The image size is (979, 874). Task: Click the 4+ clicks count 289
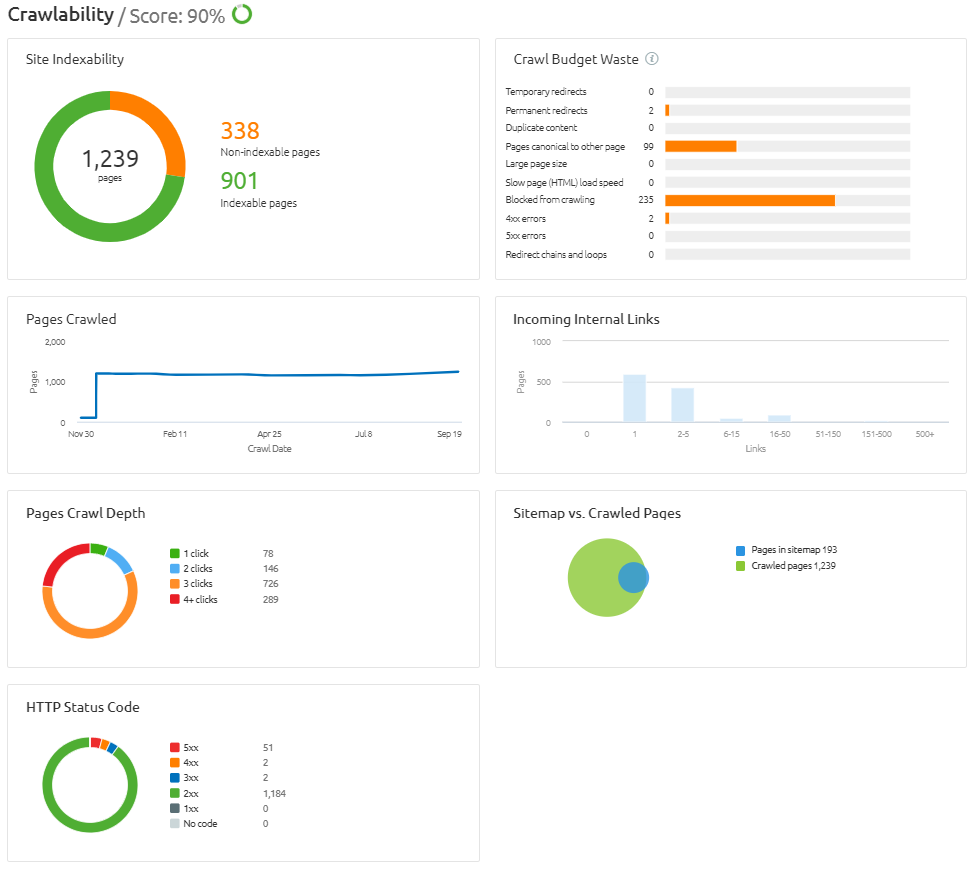click(x=270, y=599)
